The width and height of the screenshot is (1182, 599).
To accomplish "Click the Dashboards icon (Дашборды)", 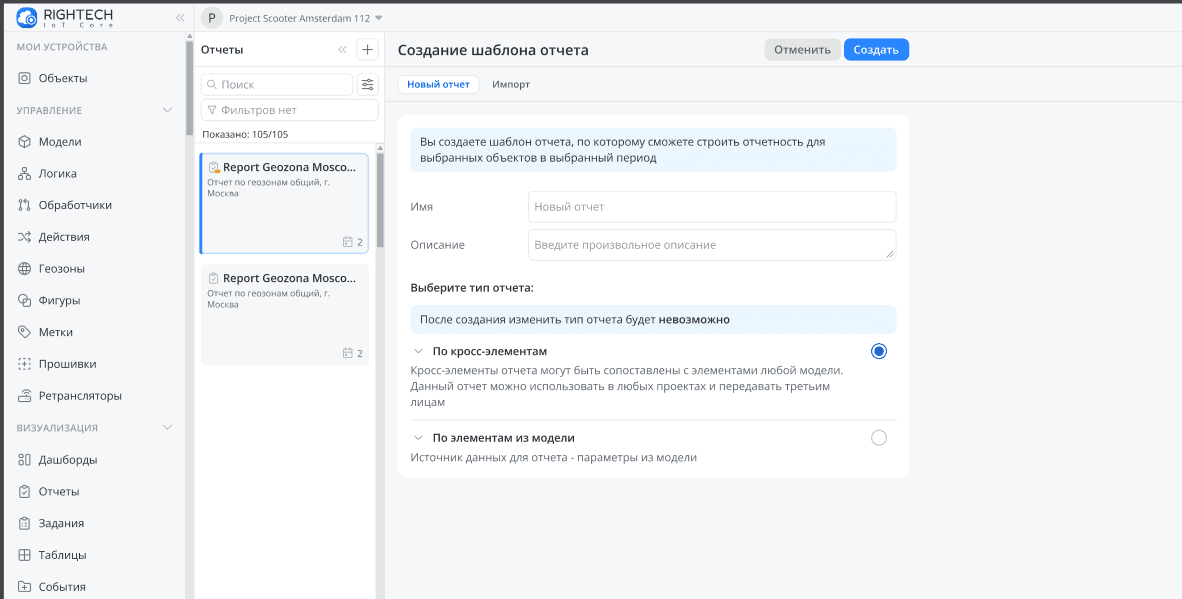I will [25, 460].
